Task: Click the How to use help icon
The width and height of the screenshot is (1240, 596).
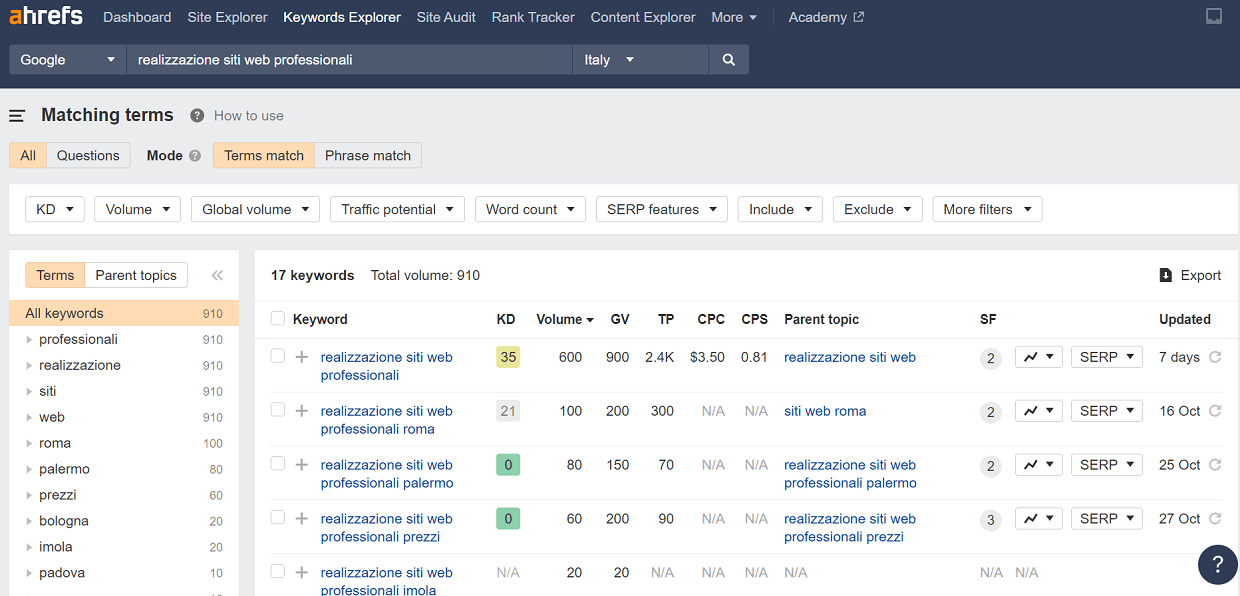Action: 197,116
